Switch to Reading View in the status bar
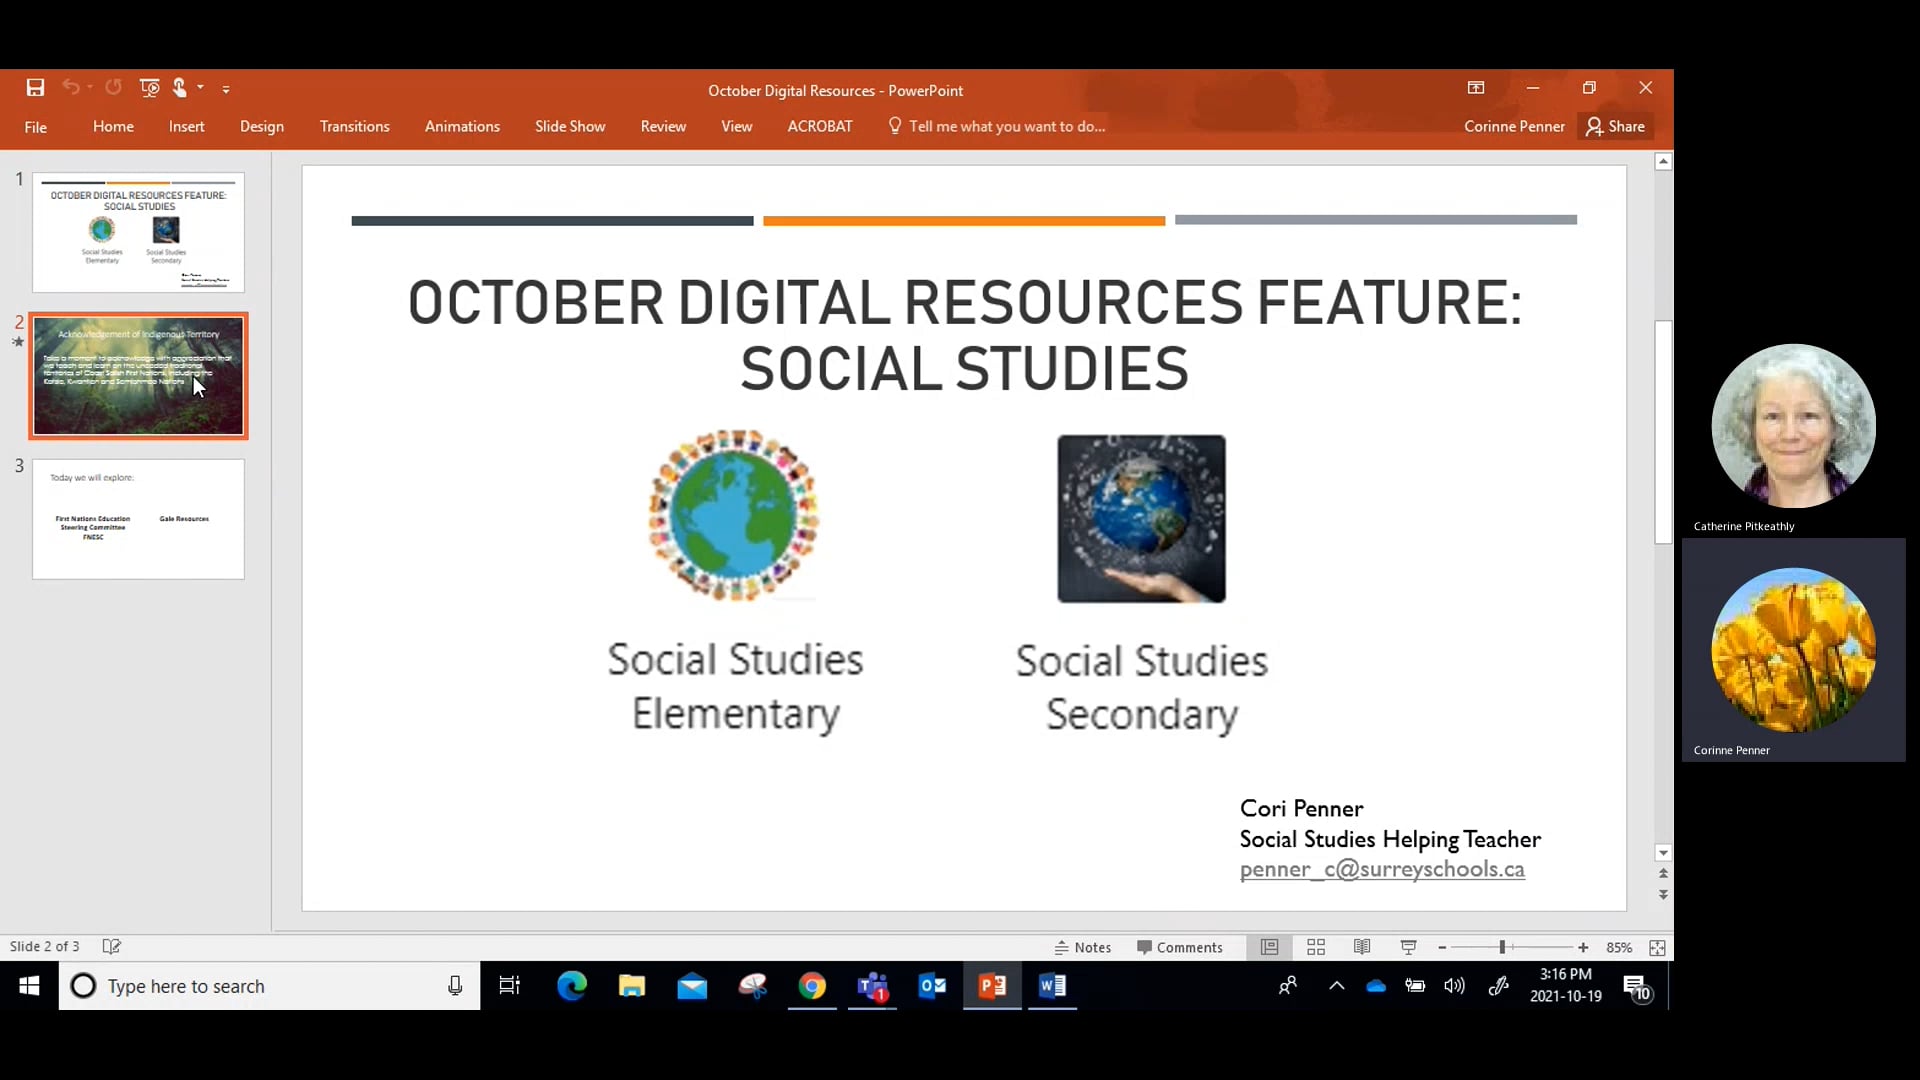Image resolution: width=1920 pixels, height=1080 pixels. (x=1362, y=947)
